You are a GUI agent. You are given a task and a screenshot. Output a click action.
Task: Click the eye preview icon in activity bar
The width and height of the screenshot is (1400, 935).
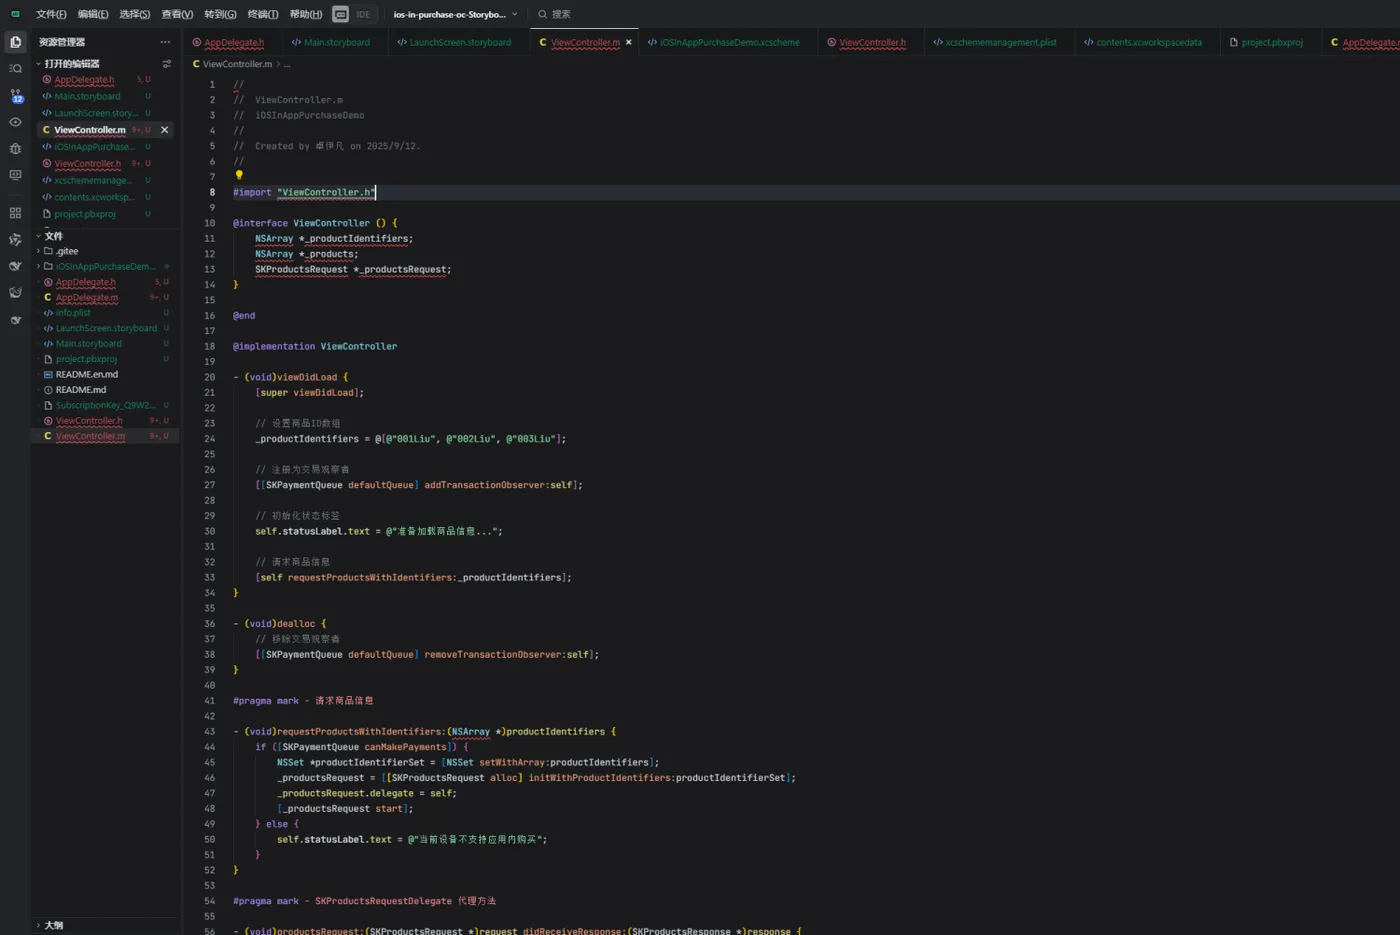[15, 122]
